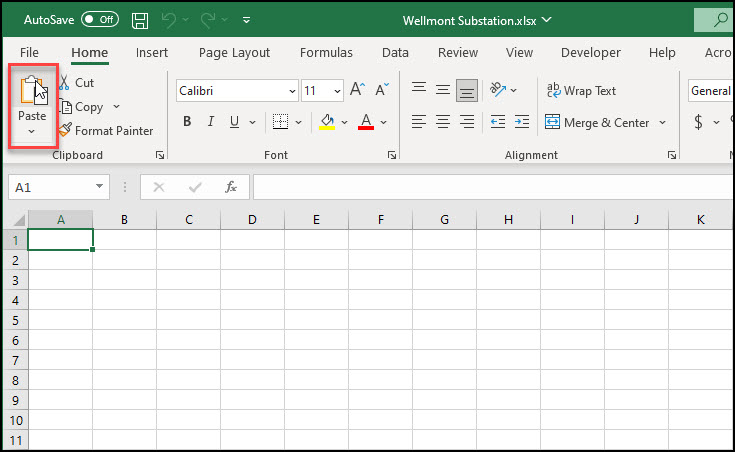
Task: Click inside the formula bar input
Action: pyautogui.click(x=494, y=187)
